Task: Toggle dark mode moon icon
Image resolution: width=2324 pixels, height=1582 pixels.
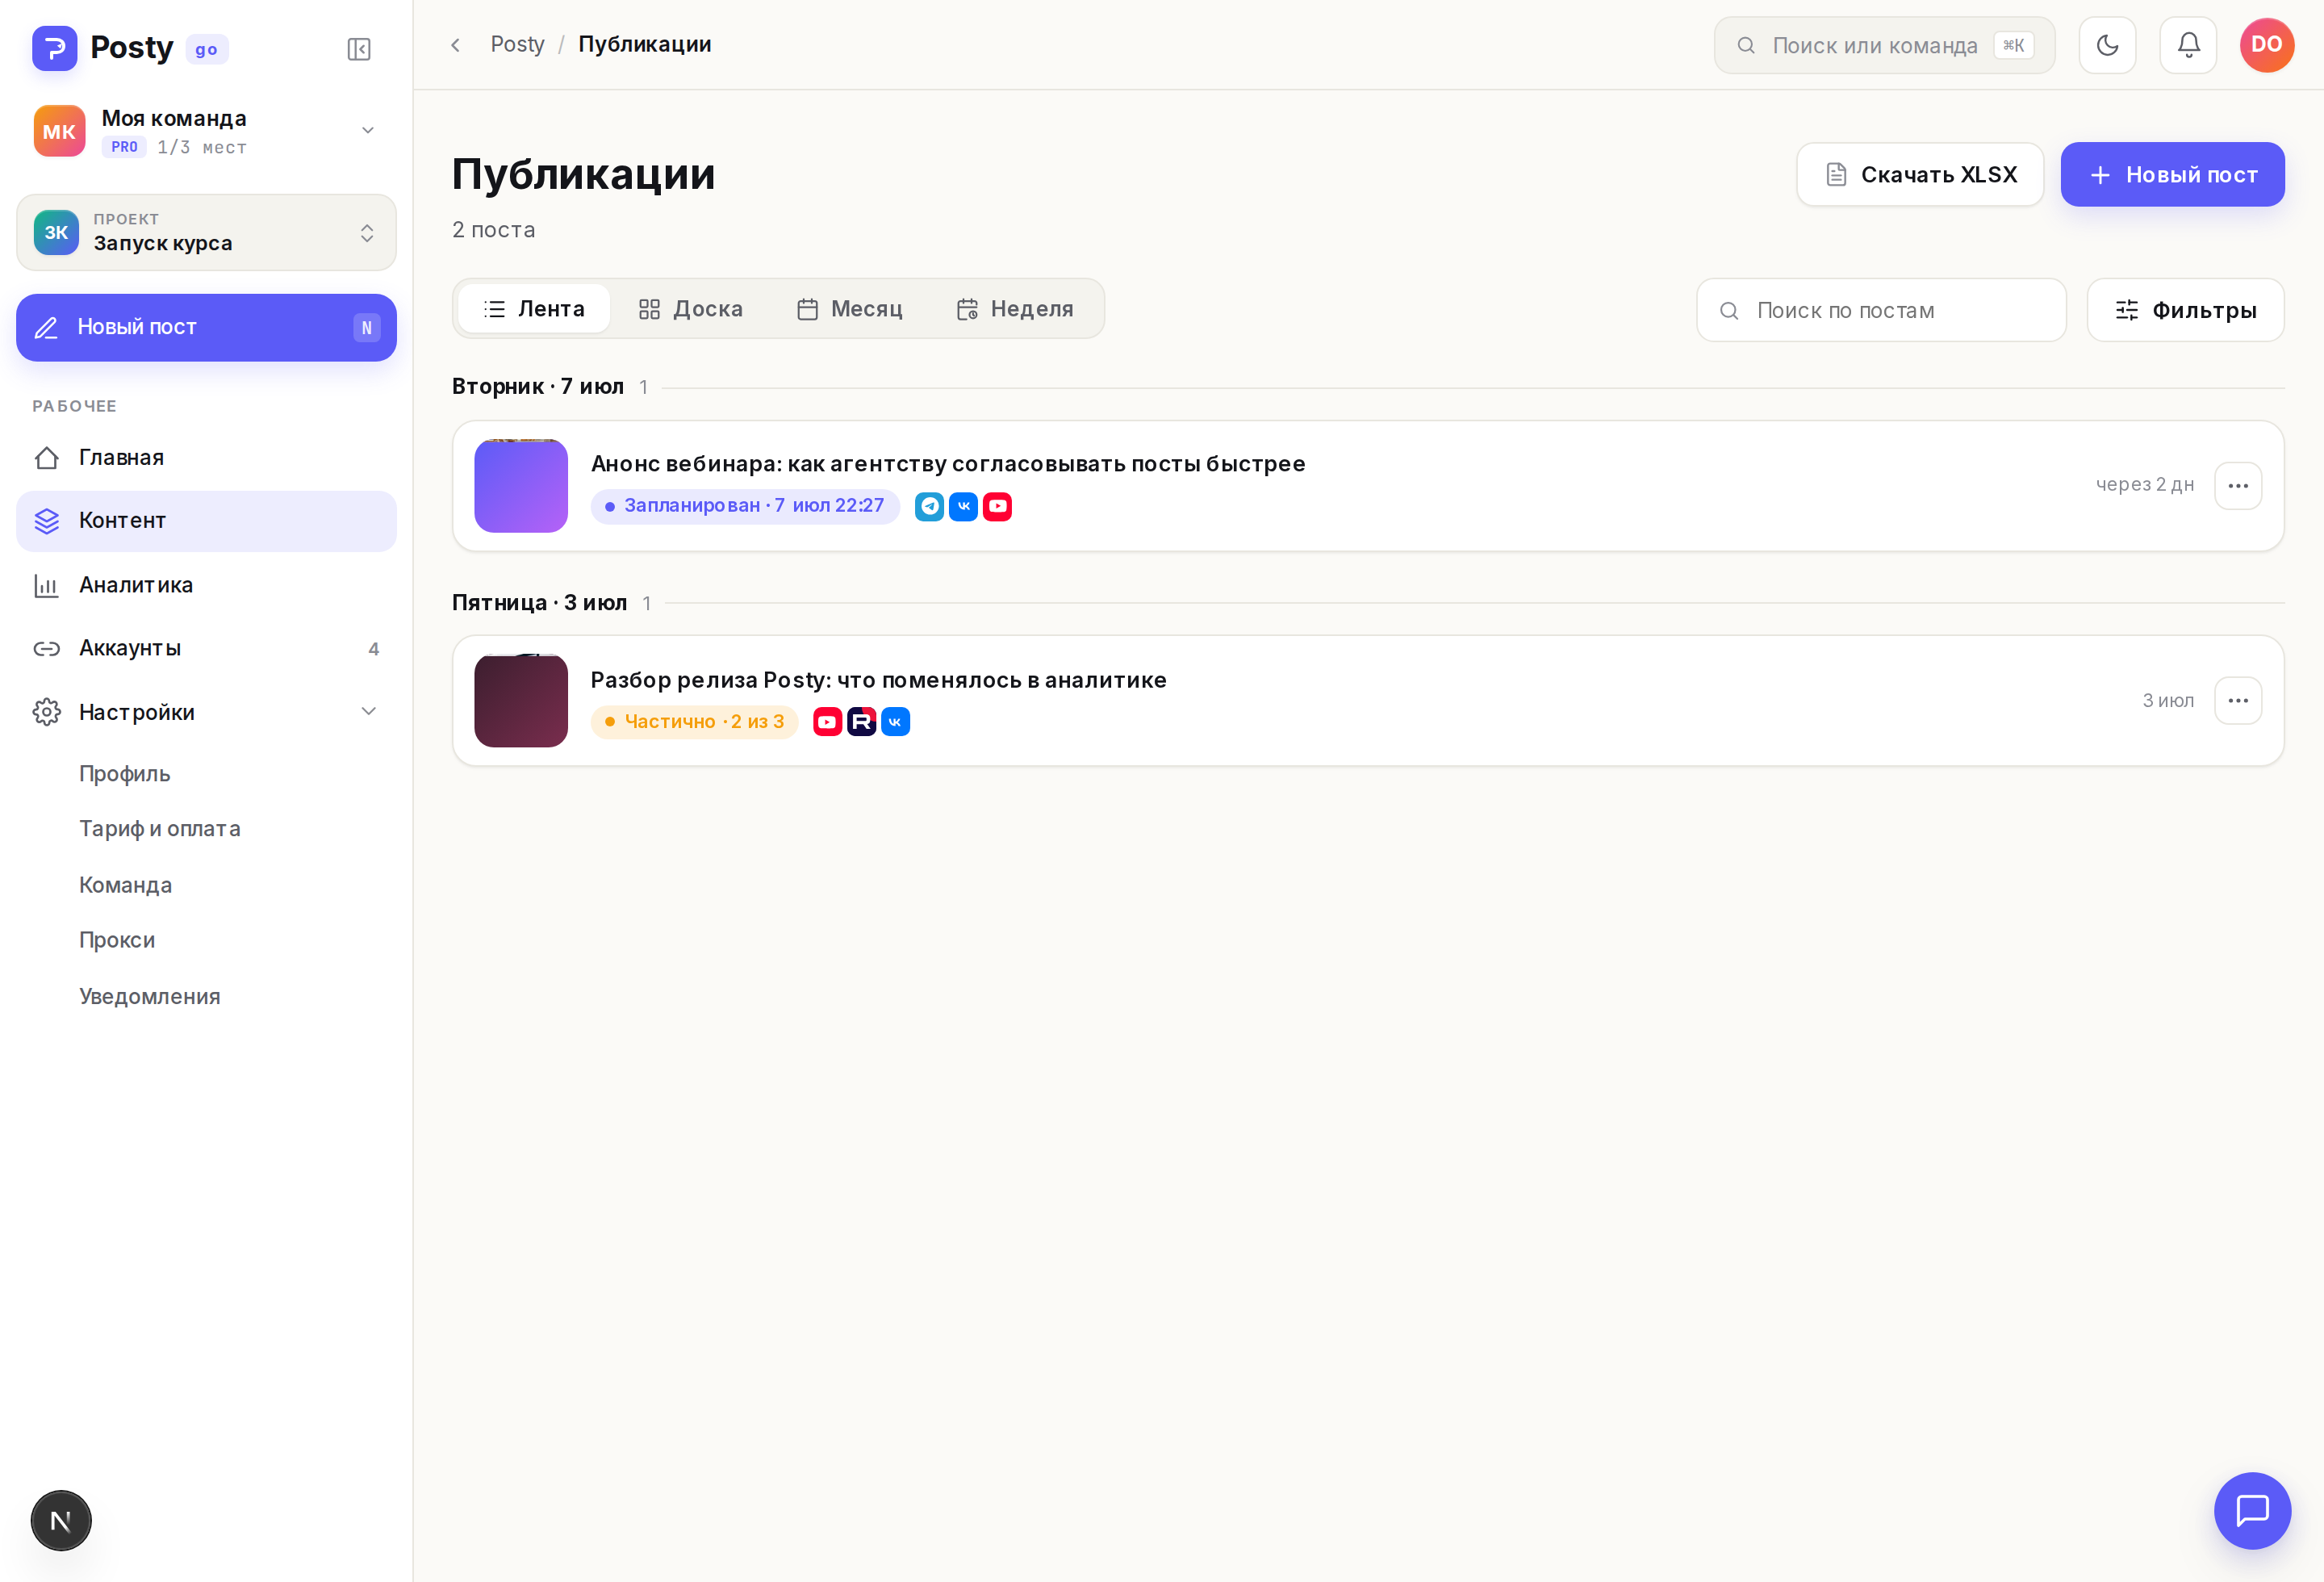Action: [2107, 45]
